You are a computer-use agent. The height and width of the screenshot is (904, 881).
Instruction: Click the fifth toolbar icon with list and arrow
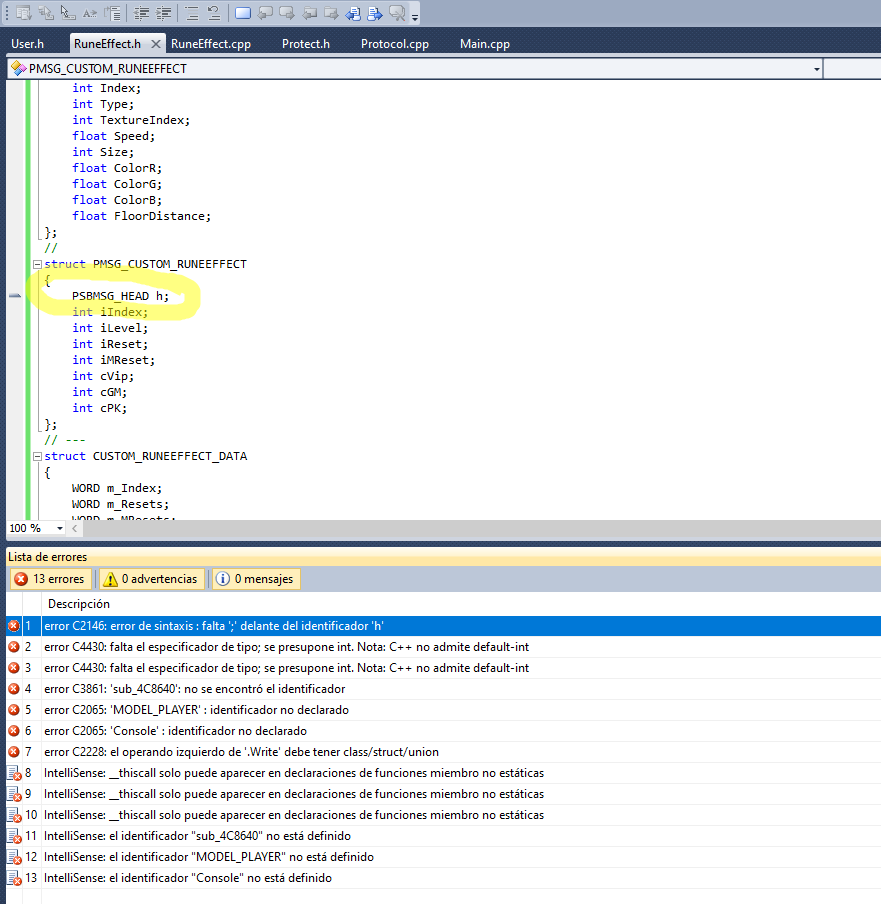point(112,13)
